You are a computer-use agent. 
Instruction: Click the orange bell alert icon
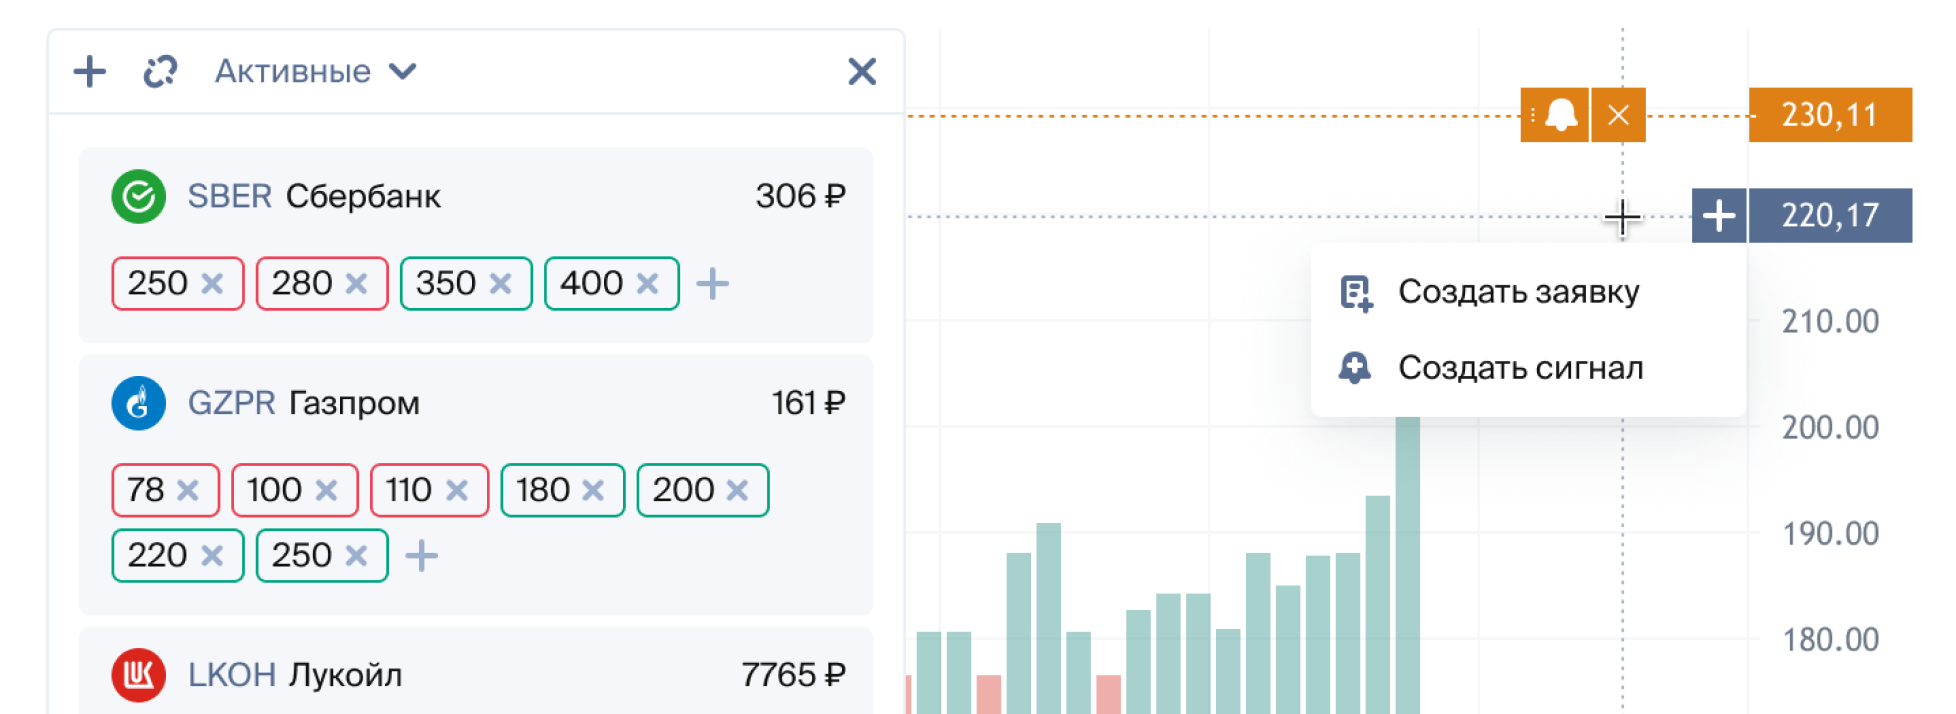(x=1560, y=115)
